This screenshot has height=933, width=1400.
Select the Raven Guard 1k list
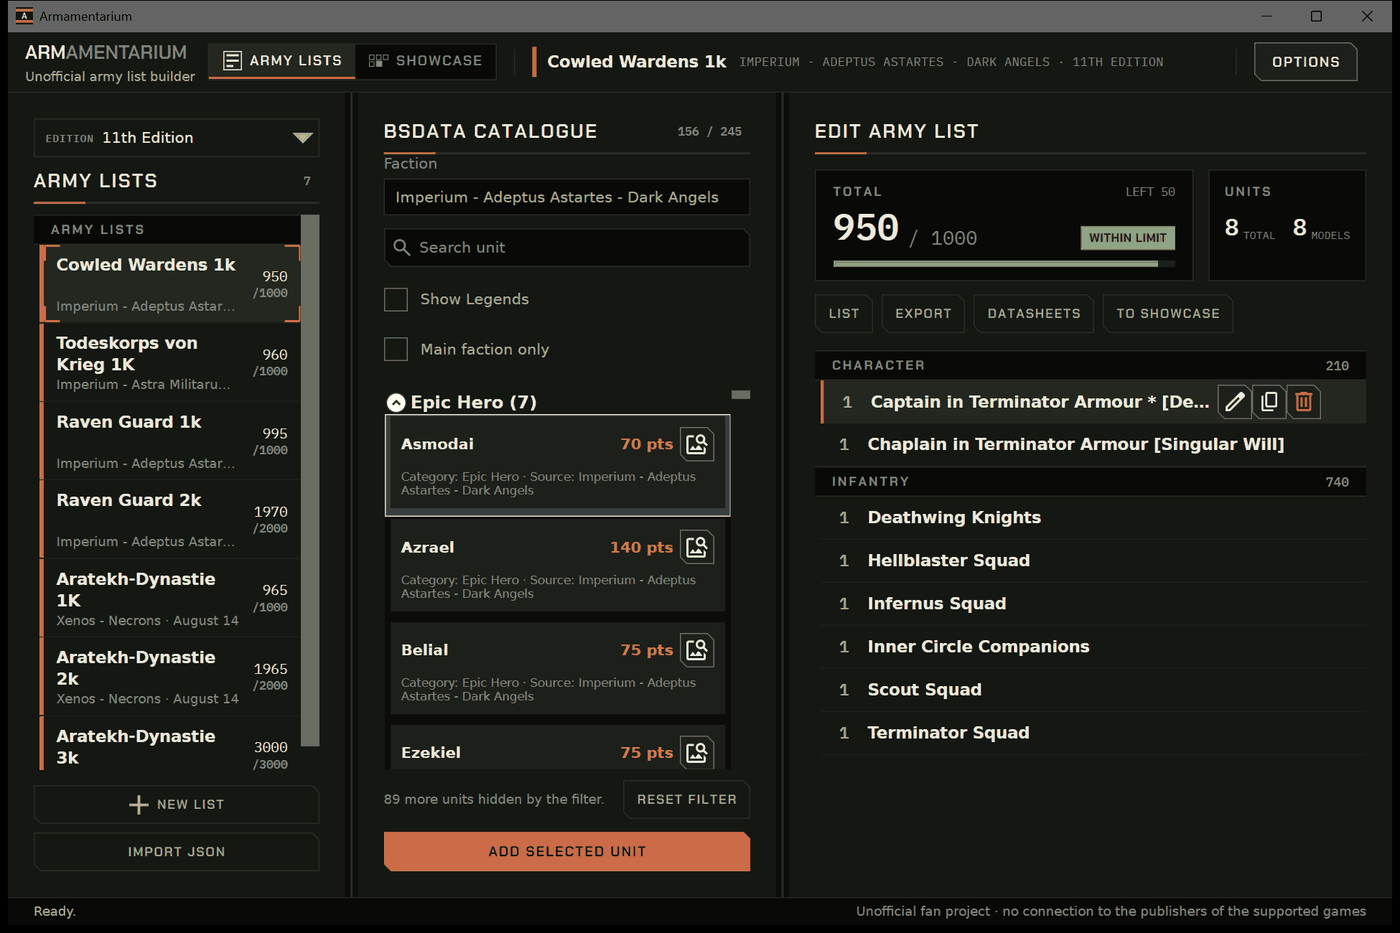[x=171, y=441]
